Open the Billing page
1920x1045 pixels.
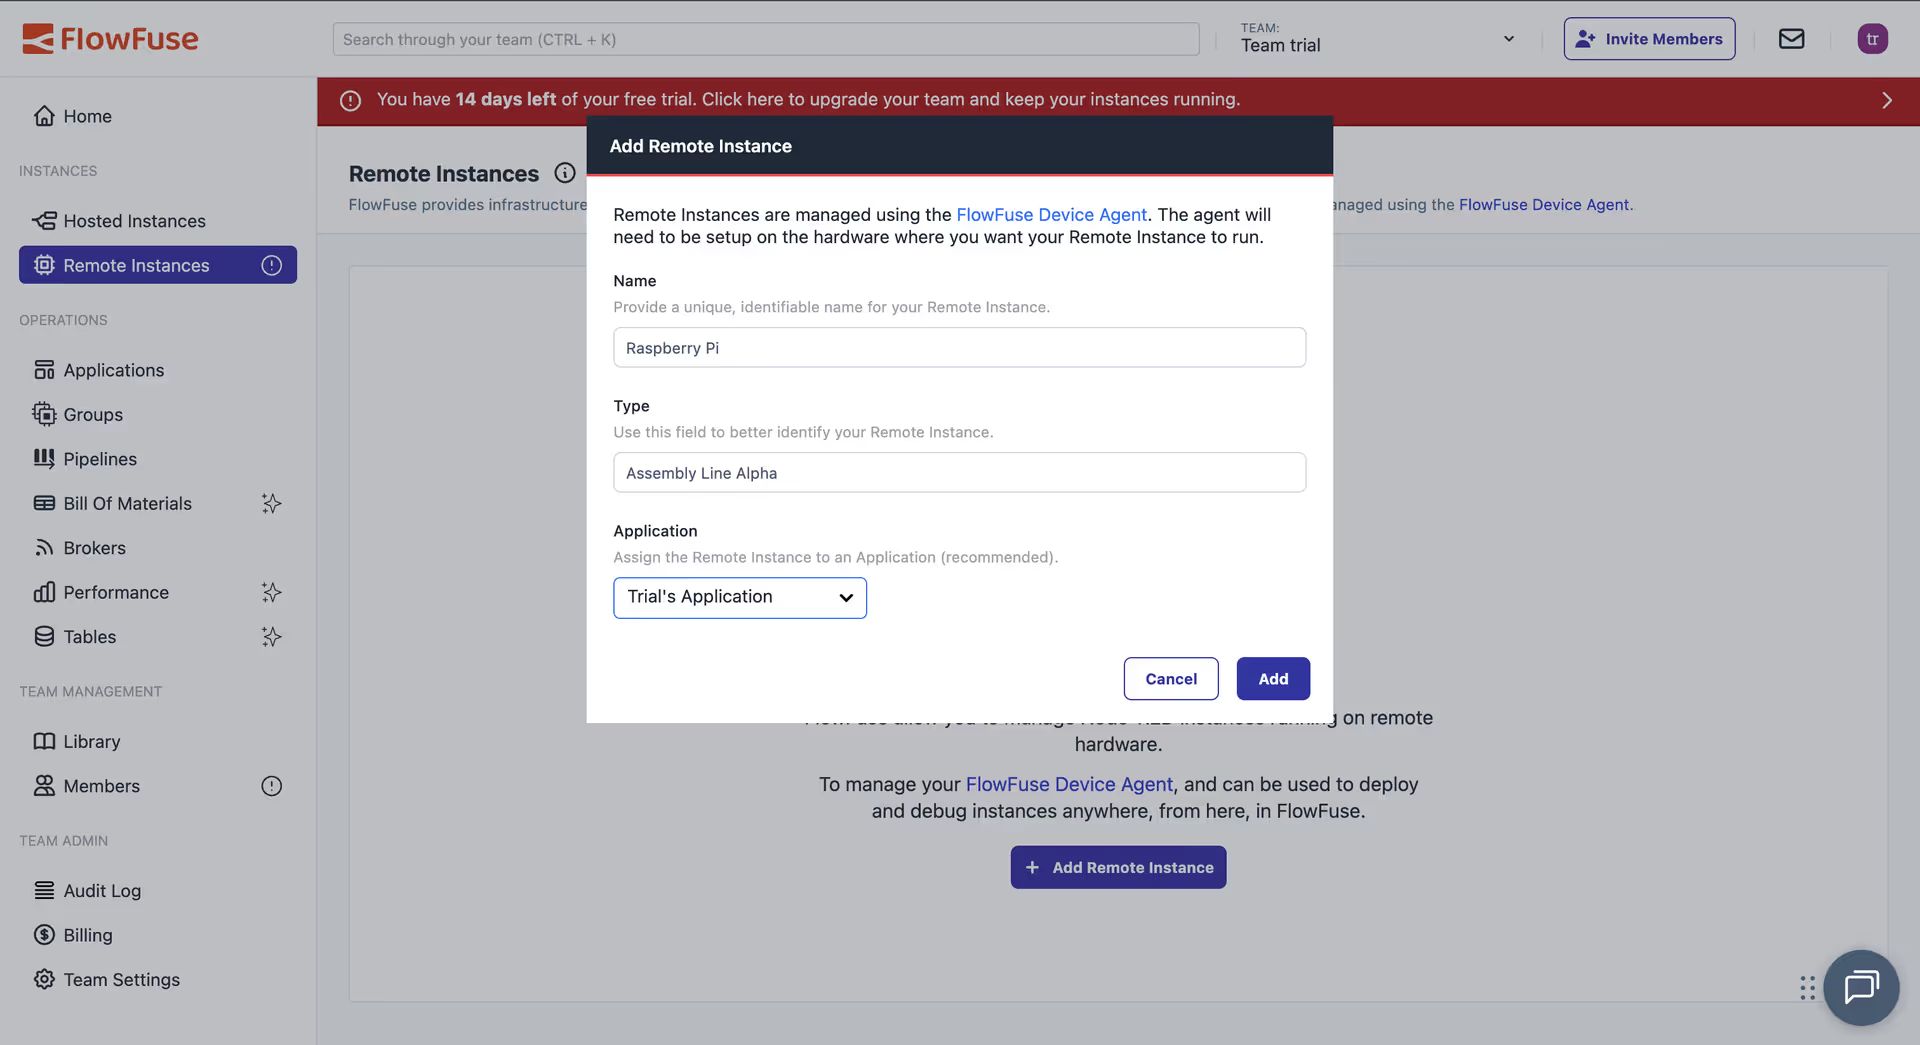[88, 934]
